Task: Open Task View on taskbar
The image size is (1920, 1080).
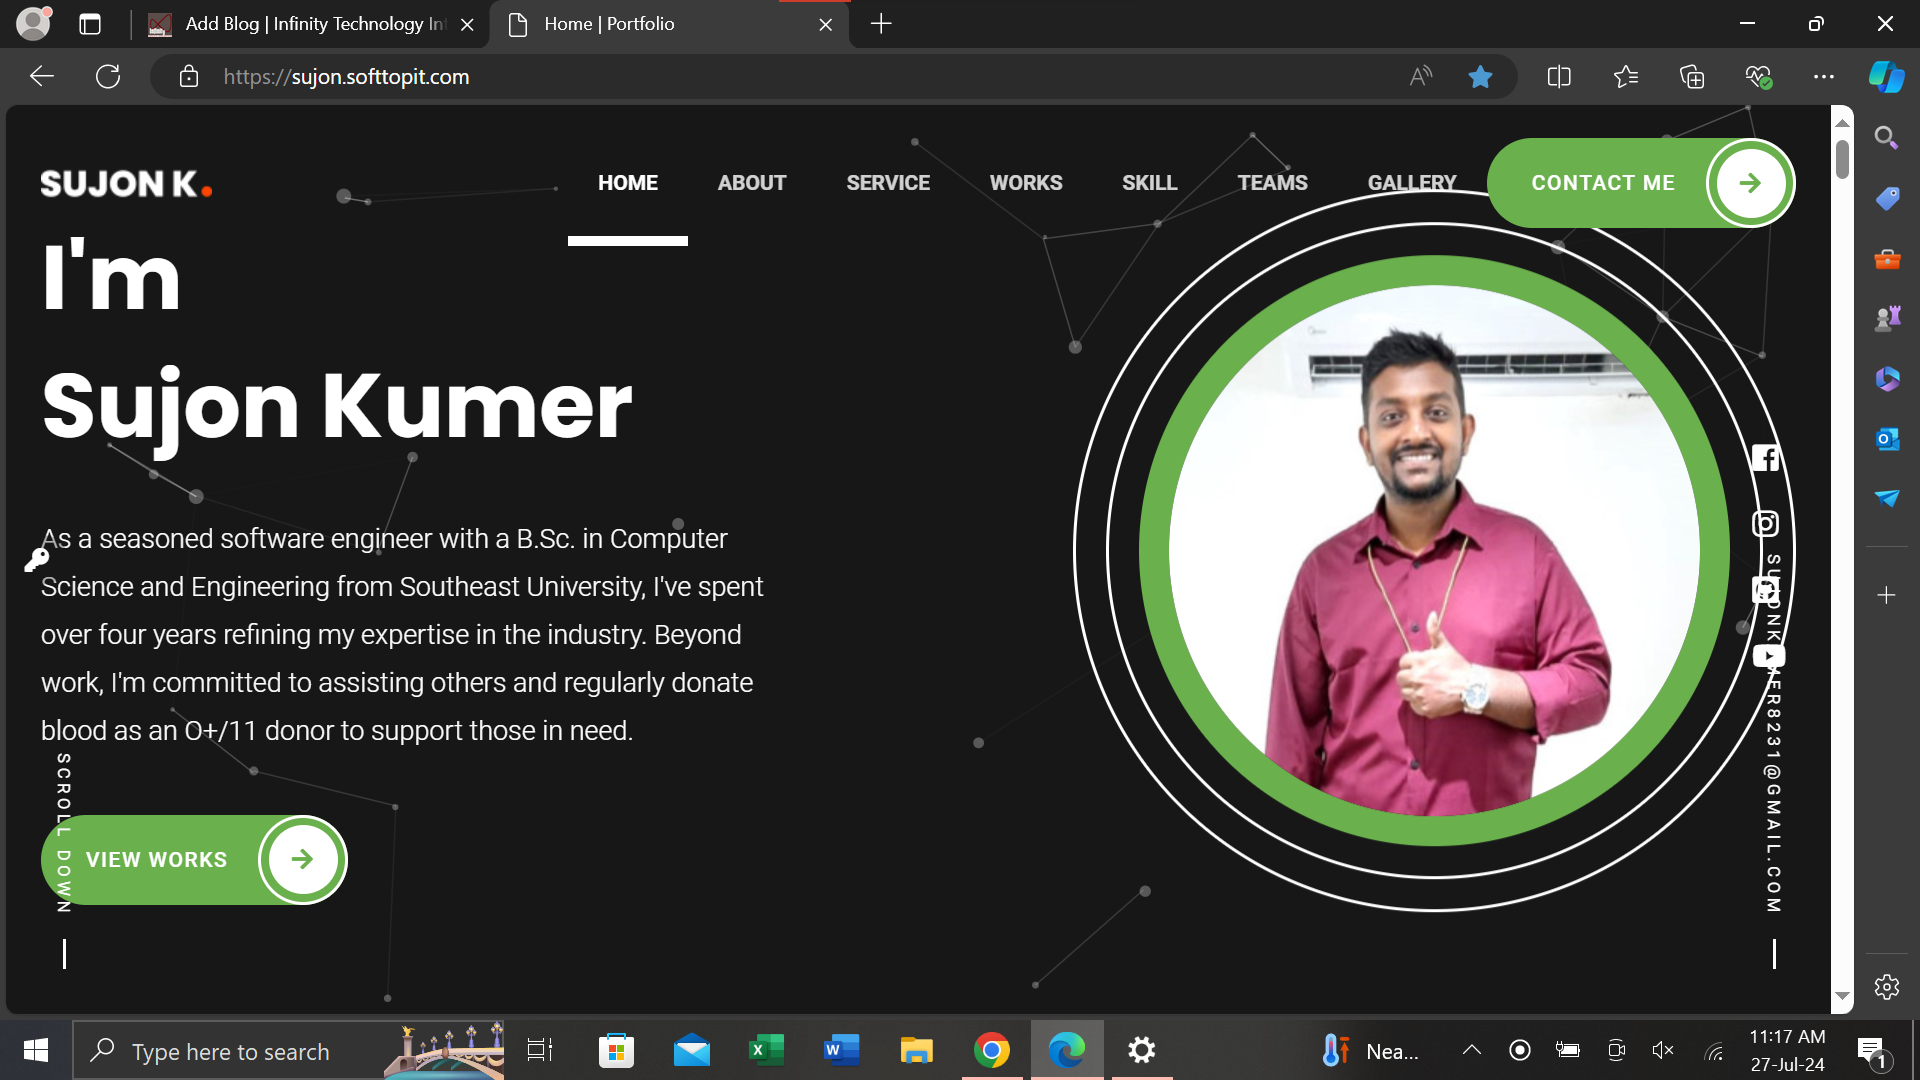Action: (x=540, y=1050)
